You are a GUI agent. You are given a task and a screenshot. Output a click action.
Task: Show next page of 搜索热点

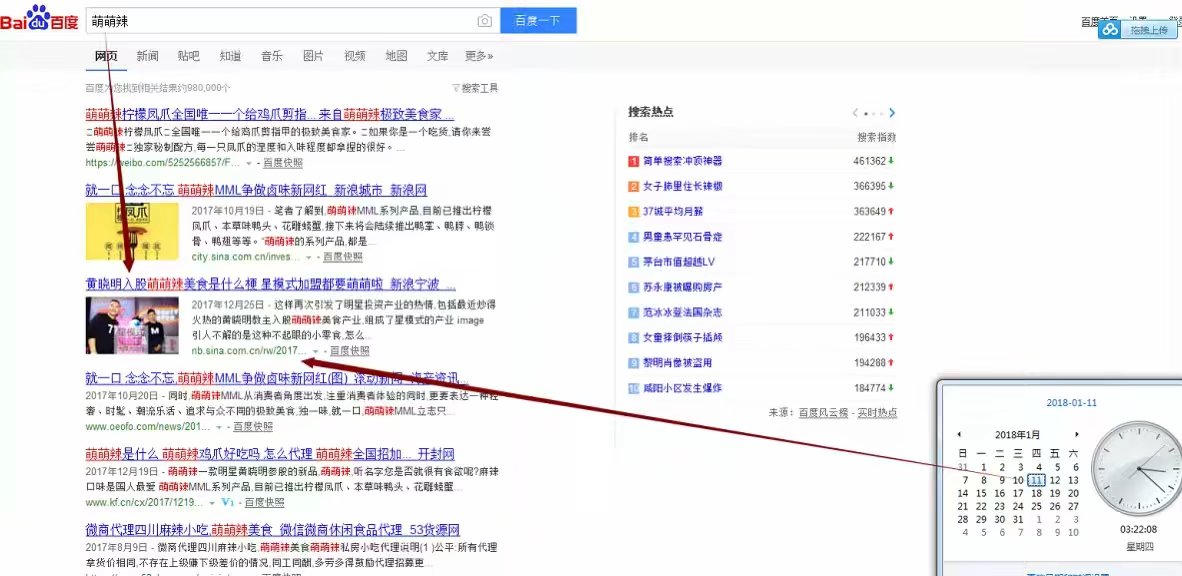[x=892, y=113]
